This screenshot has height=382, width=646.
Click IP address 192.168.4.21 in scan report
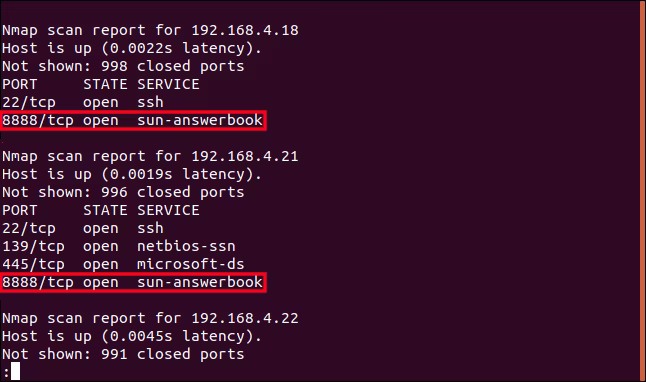(x=245, y=156)
